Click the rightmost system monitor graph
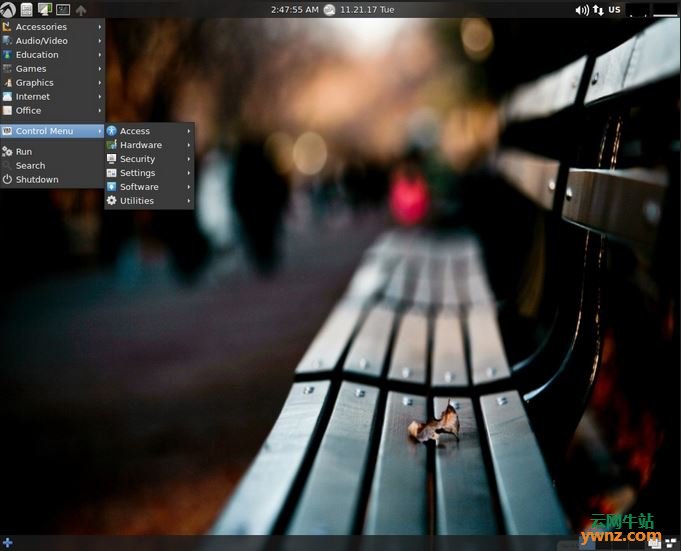Image resolution: width=681 pixels, height=551 pixels. point(665,10)
